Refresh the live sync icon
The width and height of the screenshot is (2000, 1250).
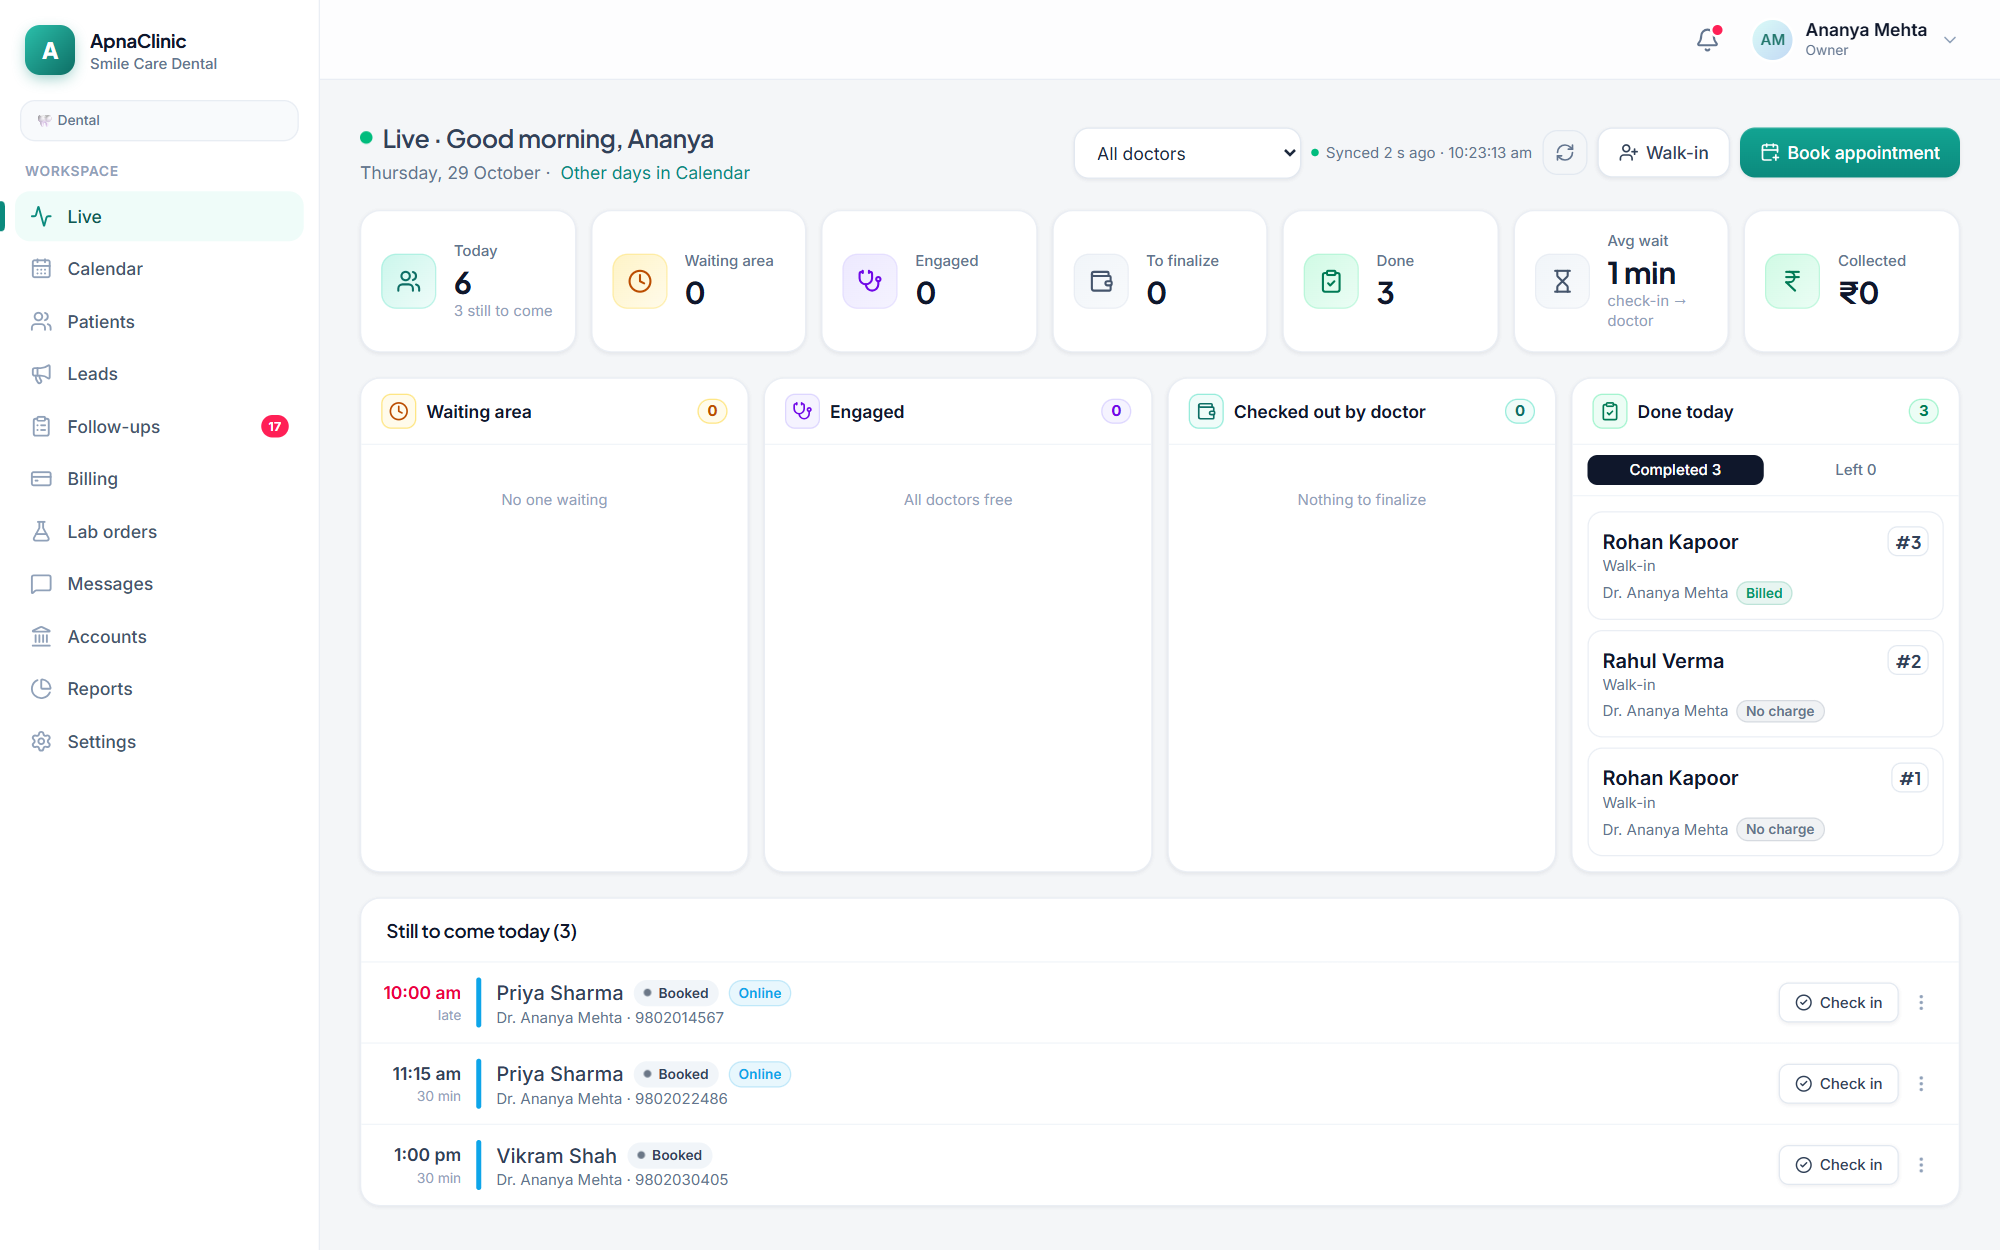pyautogui.click(x=1565, y=153)
